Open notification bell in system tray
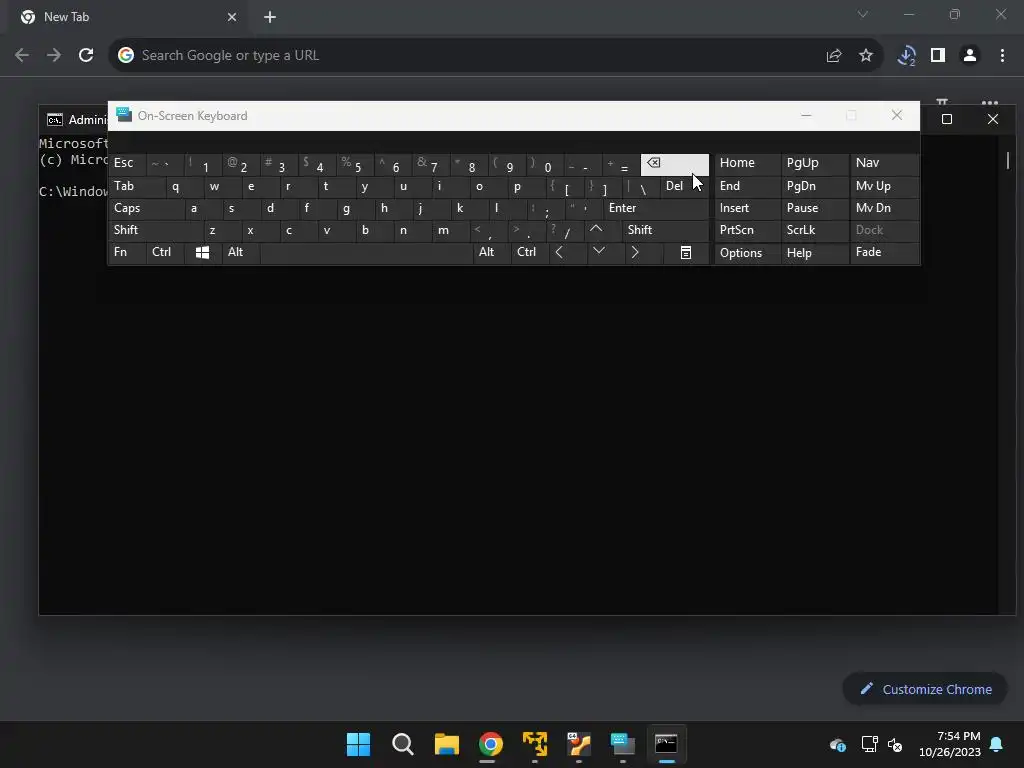 [x=997, y=744]
